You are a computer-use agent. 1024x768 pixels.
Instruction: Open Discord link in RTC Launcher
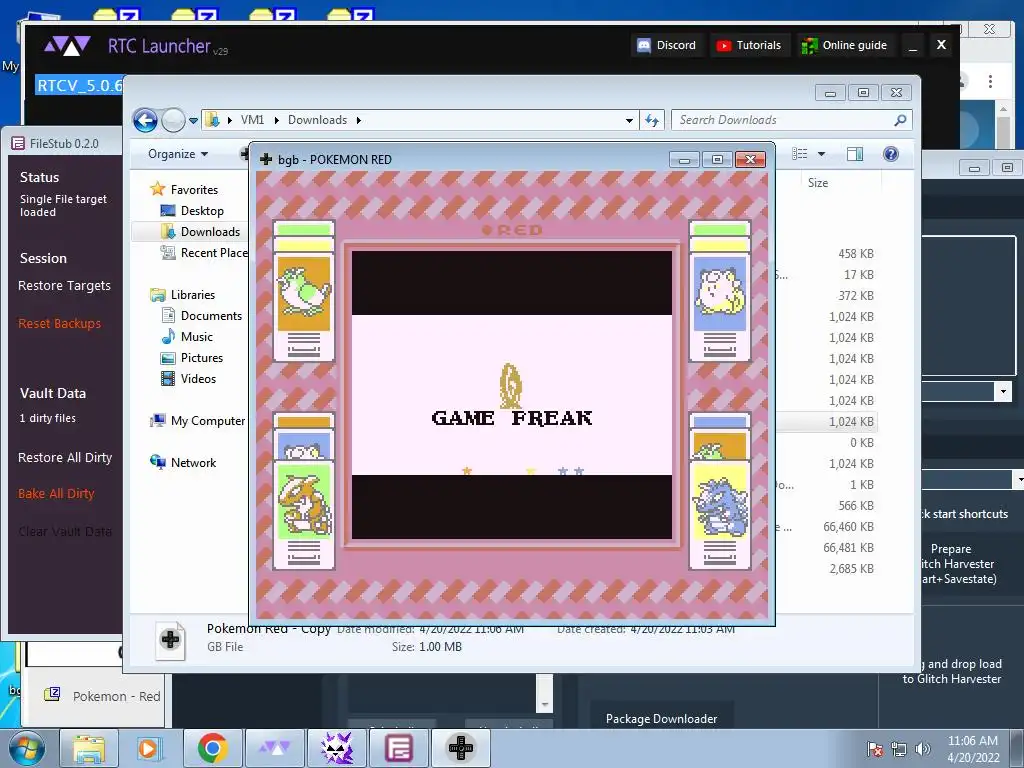(667, 45)
